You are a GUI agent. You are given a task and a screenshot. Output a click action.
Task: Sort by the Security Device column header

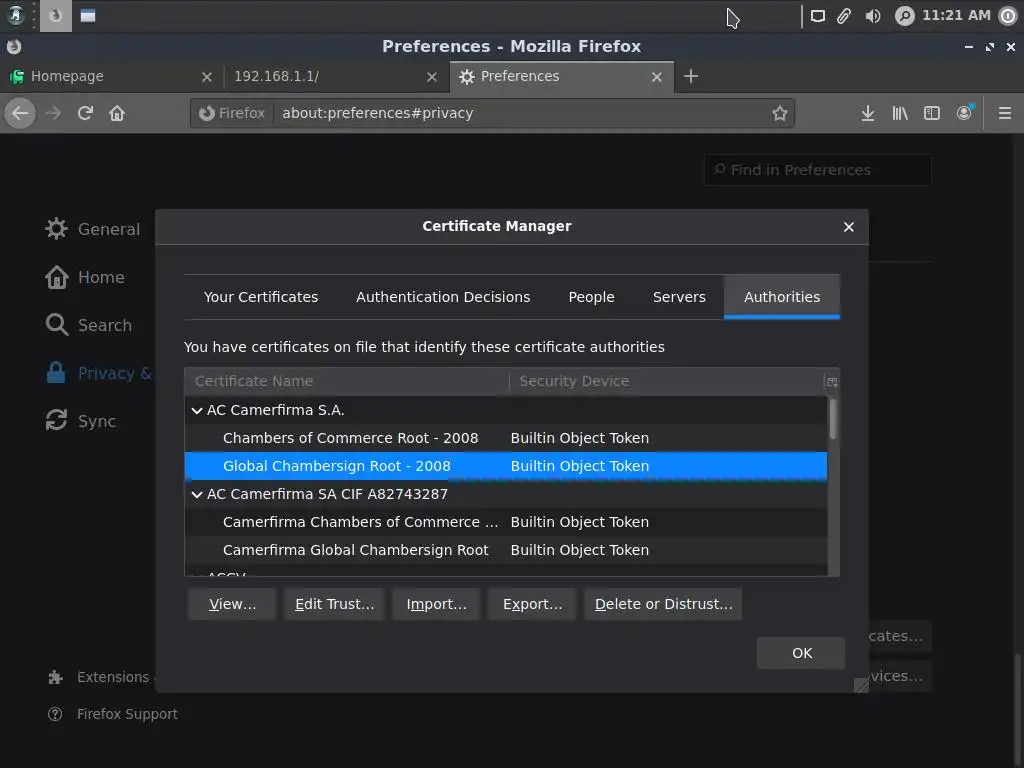666,381
